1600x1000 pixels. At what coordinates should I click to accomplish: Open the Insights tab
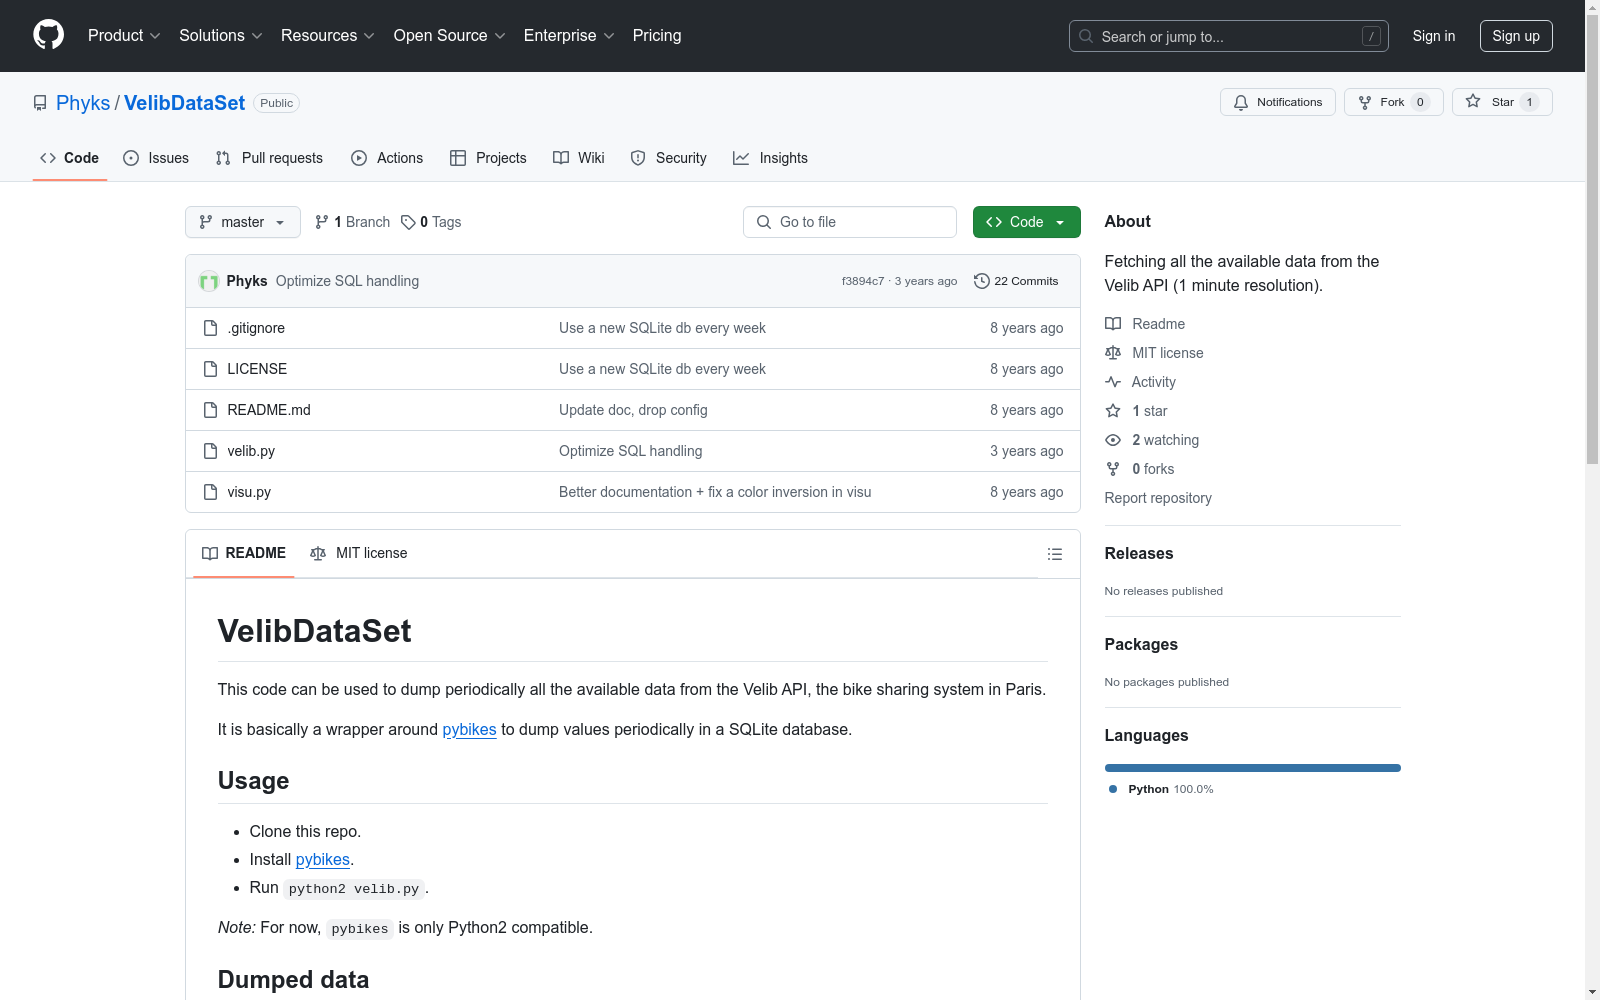770,158
